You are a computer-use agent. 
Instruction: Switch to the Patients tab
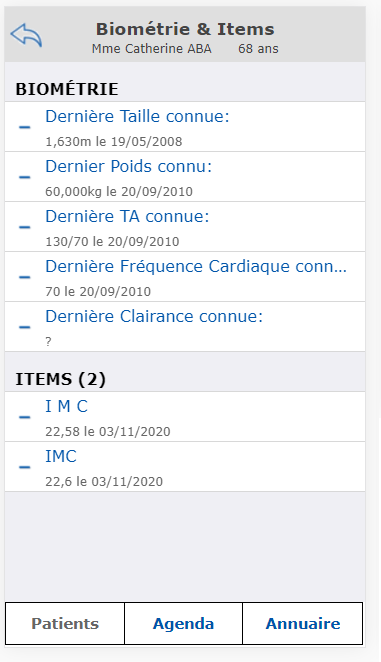pos(65,624)
